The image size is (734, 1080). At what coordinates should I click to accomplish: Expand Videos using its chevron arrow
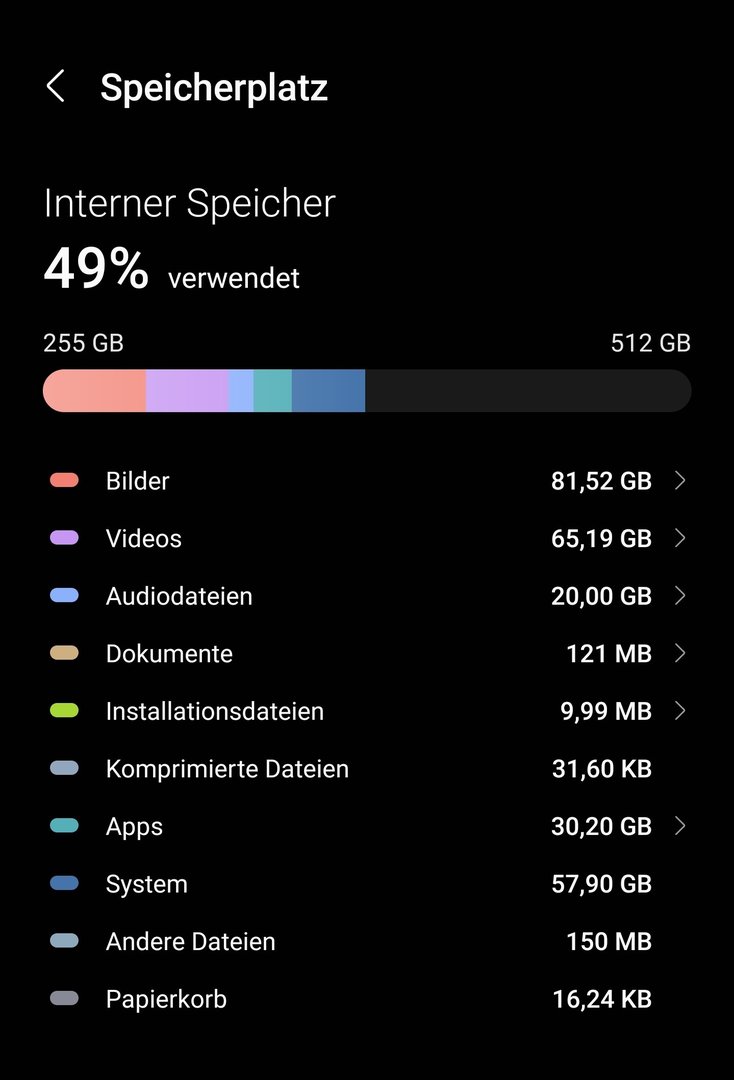(680, 538)
